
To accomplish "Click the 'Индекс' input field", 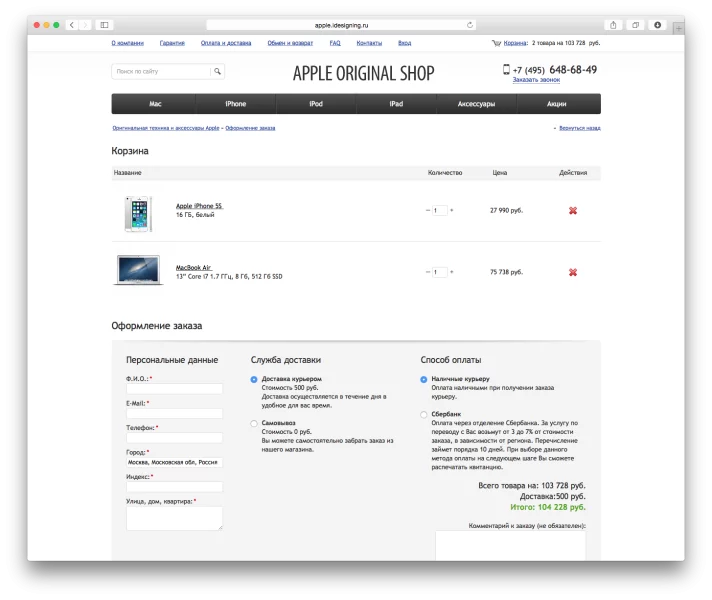I will tap(174, 487).
